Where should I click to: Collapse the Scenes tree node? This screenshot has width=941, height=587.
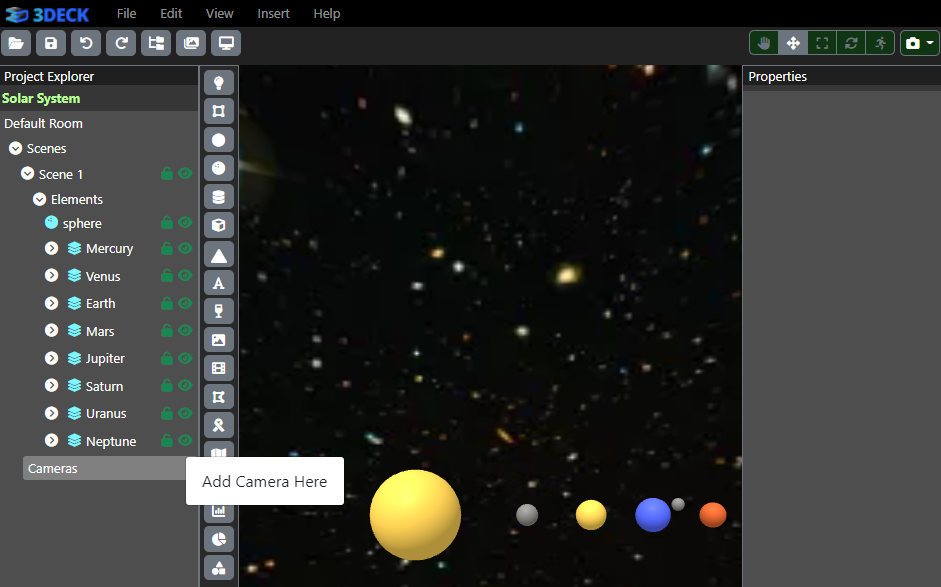[x=15, y=148]
